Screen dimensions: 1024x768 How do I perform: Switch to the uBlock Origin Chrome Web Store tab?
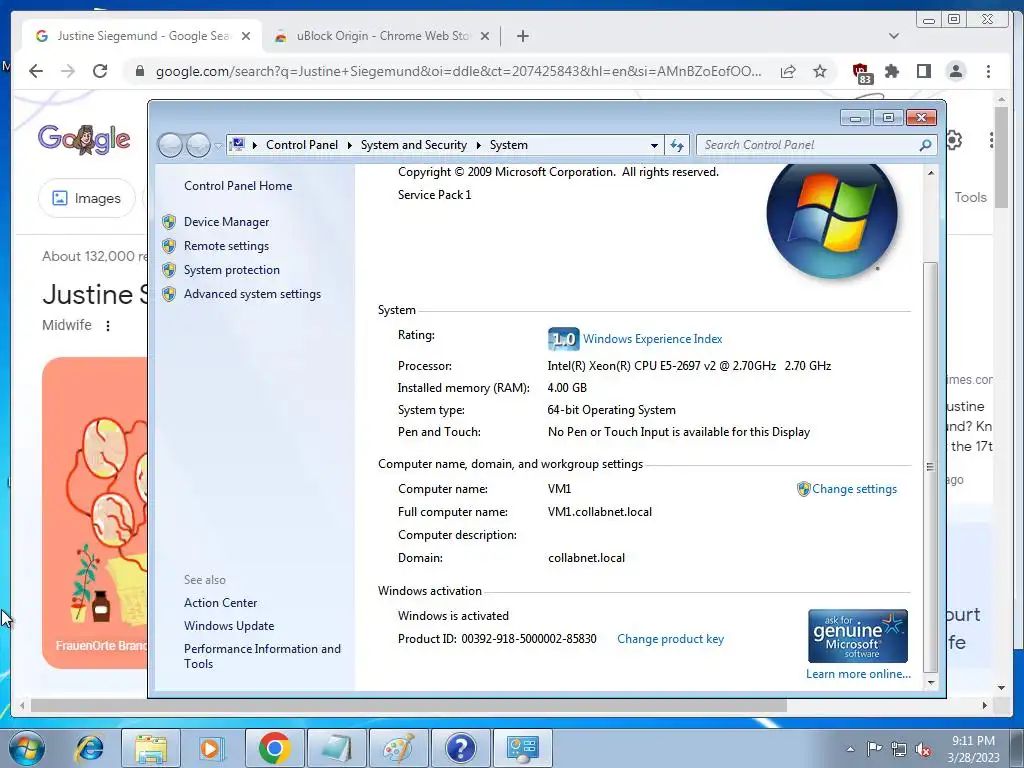click(x=382, y=36)
